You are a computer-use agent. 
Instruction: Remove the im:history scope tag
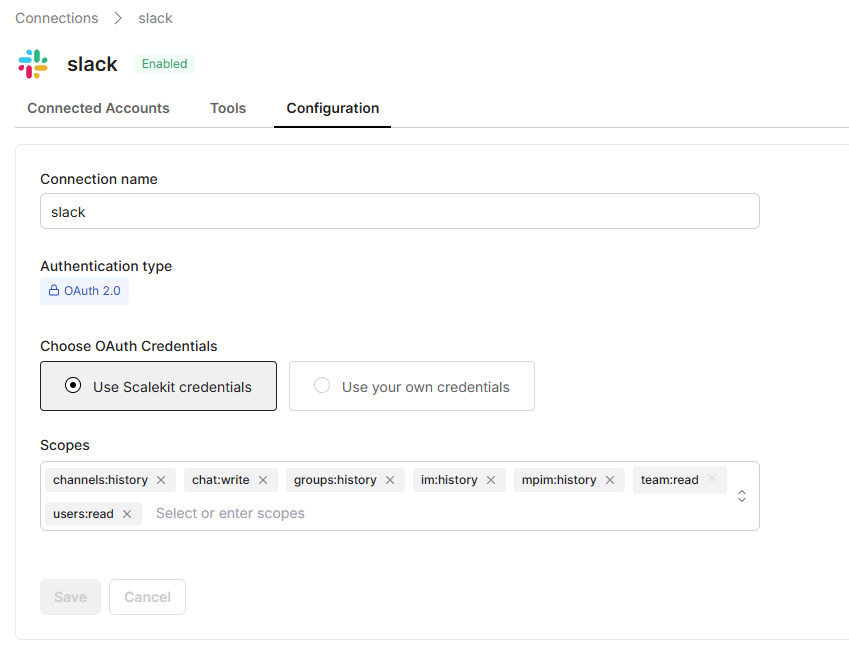coord(491,480)
